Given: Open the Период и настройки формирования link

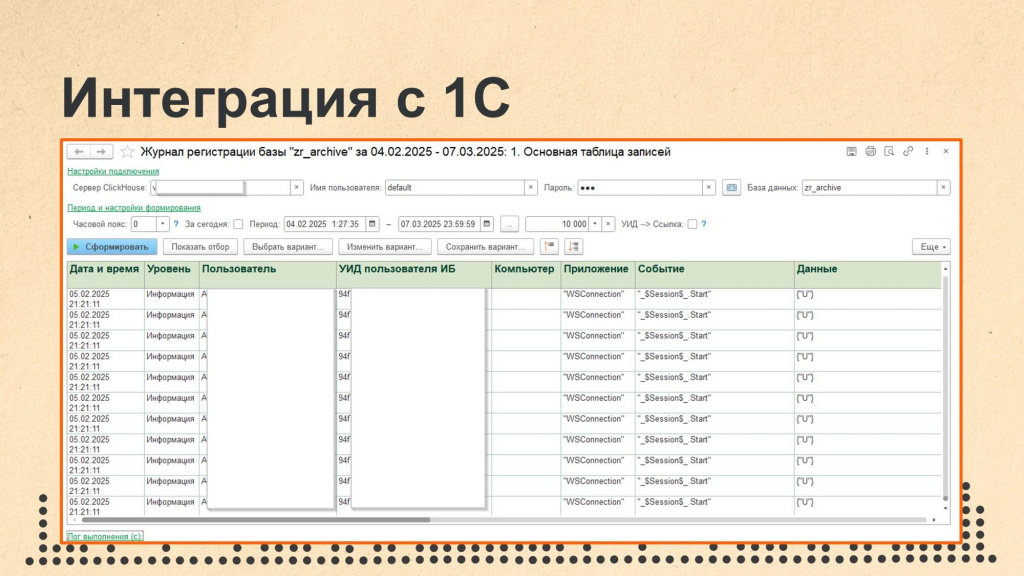Looking at the screenshot, I should pos(134,208).
